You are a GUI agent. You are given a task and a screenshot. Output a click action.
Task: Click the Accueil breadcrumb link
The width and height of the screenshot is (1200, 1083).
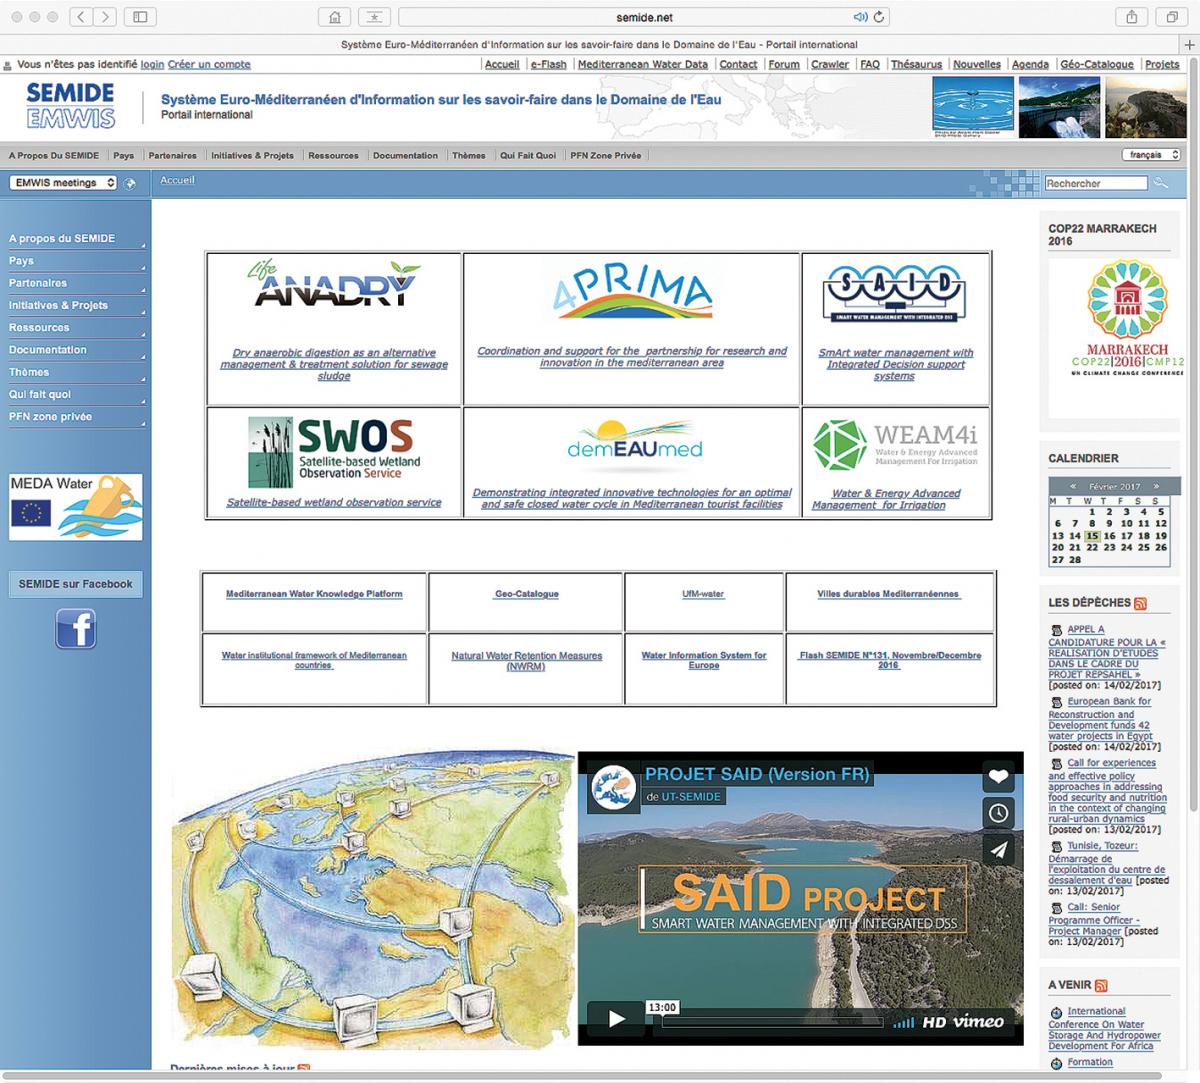[177, 181]
